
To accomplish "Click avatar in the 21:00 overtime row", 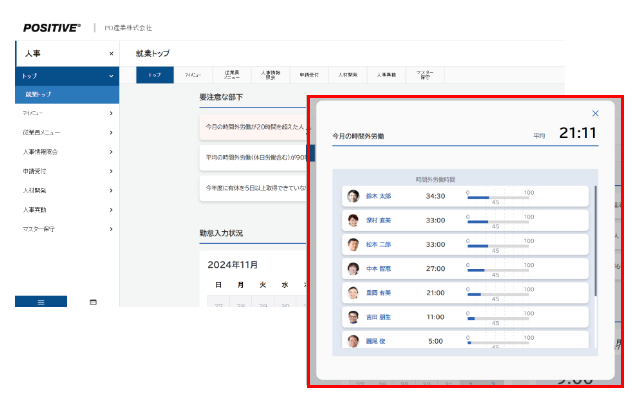I will pyautogui.click(x=353, y=293).
